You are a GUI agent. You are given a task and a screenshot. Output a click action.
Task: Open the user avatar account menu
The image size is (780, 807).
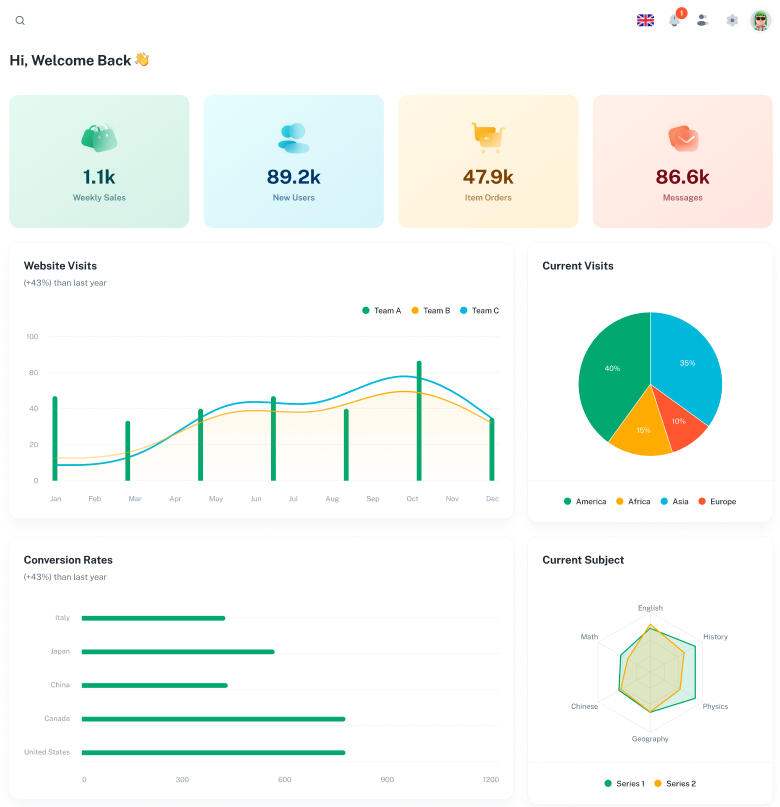[x=761, y=20]
